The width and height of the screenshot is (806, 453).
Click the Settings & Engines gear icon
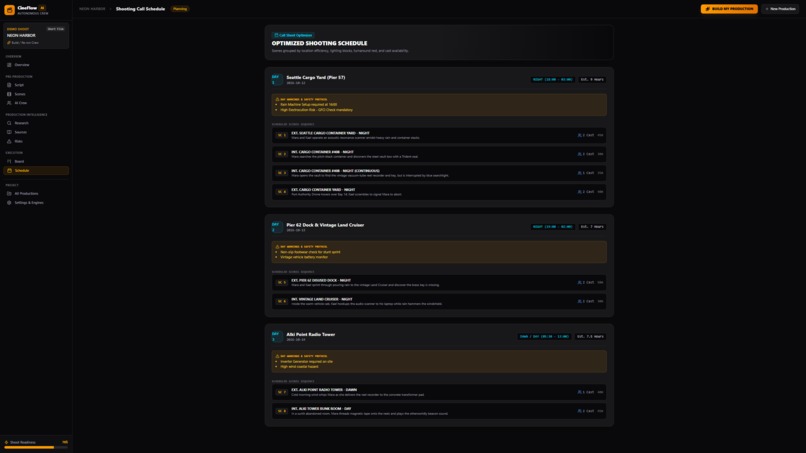pos(9,203)
